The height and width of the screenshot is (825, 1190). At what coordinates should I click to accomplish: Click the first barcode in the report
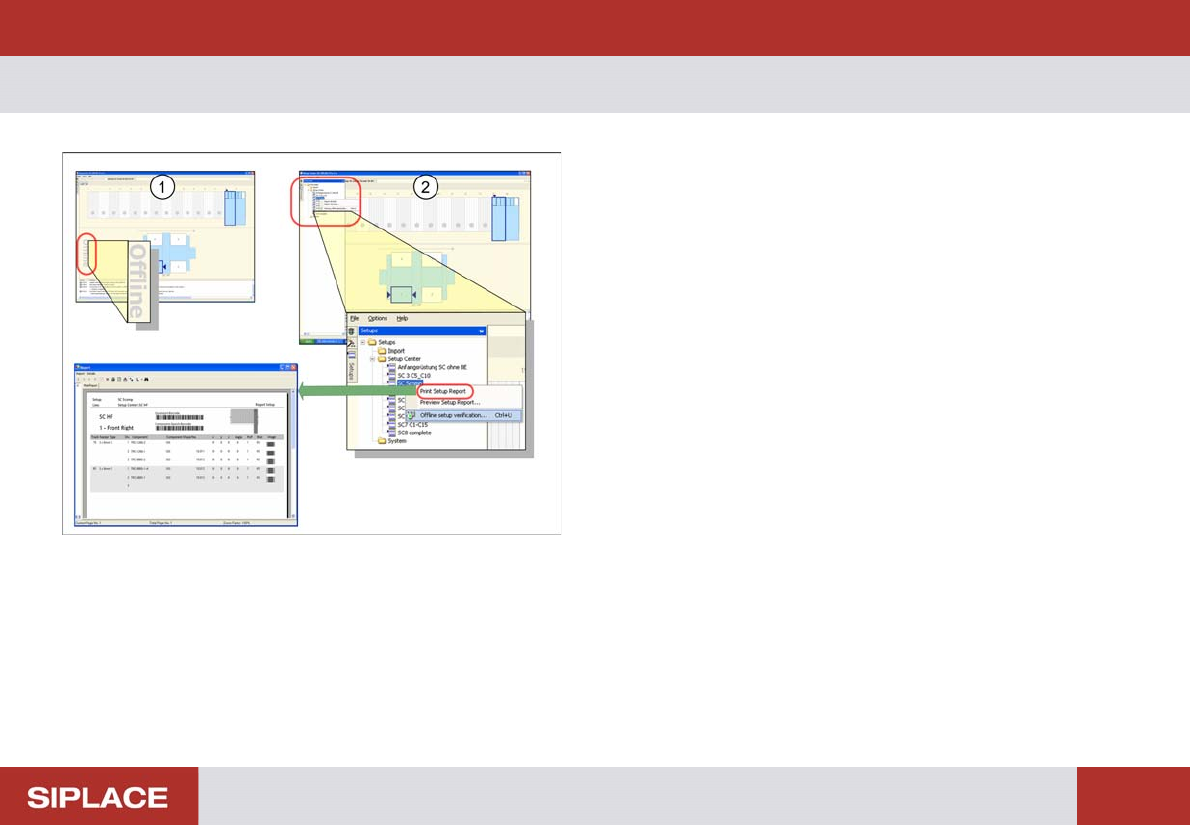pos(180,417)
